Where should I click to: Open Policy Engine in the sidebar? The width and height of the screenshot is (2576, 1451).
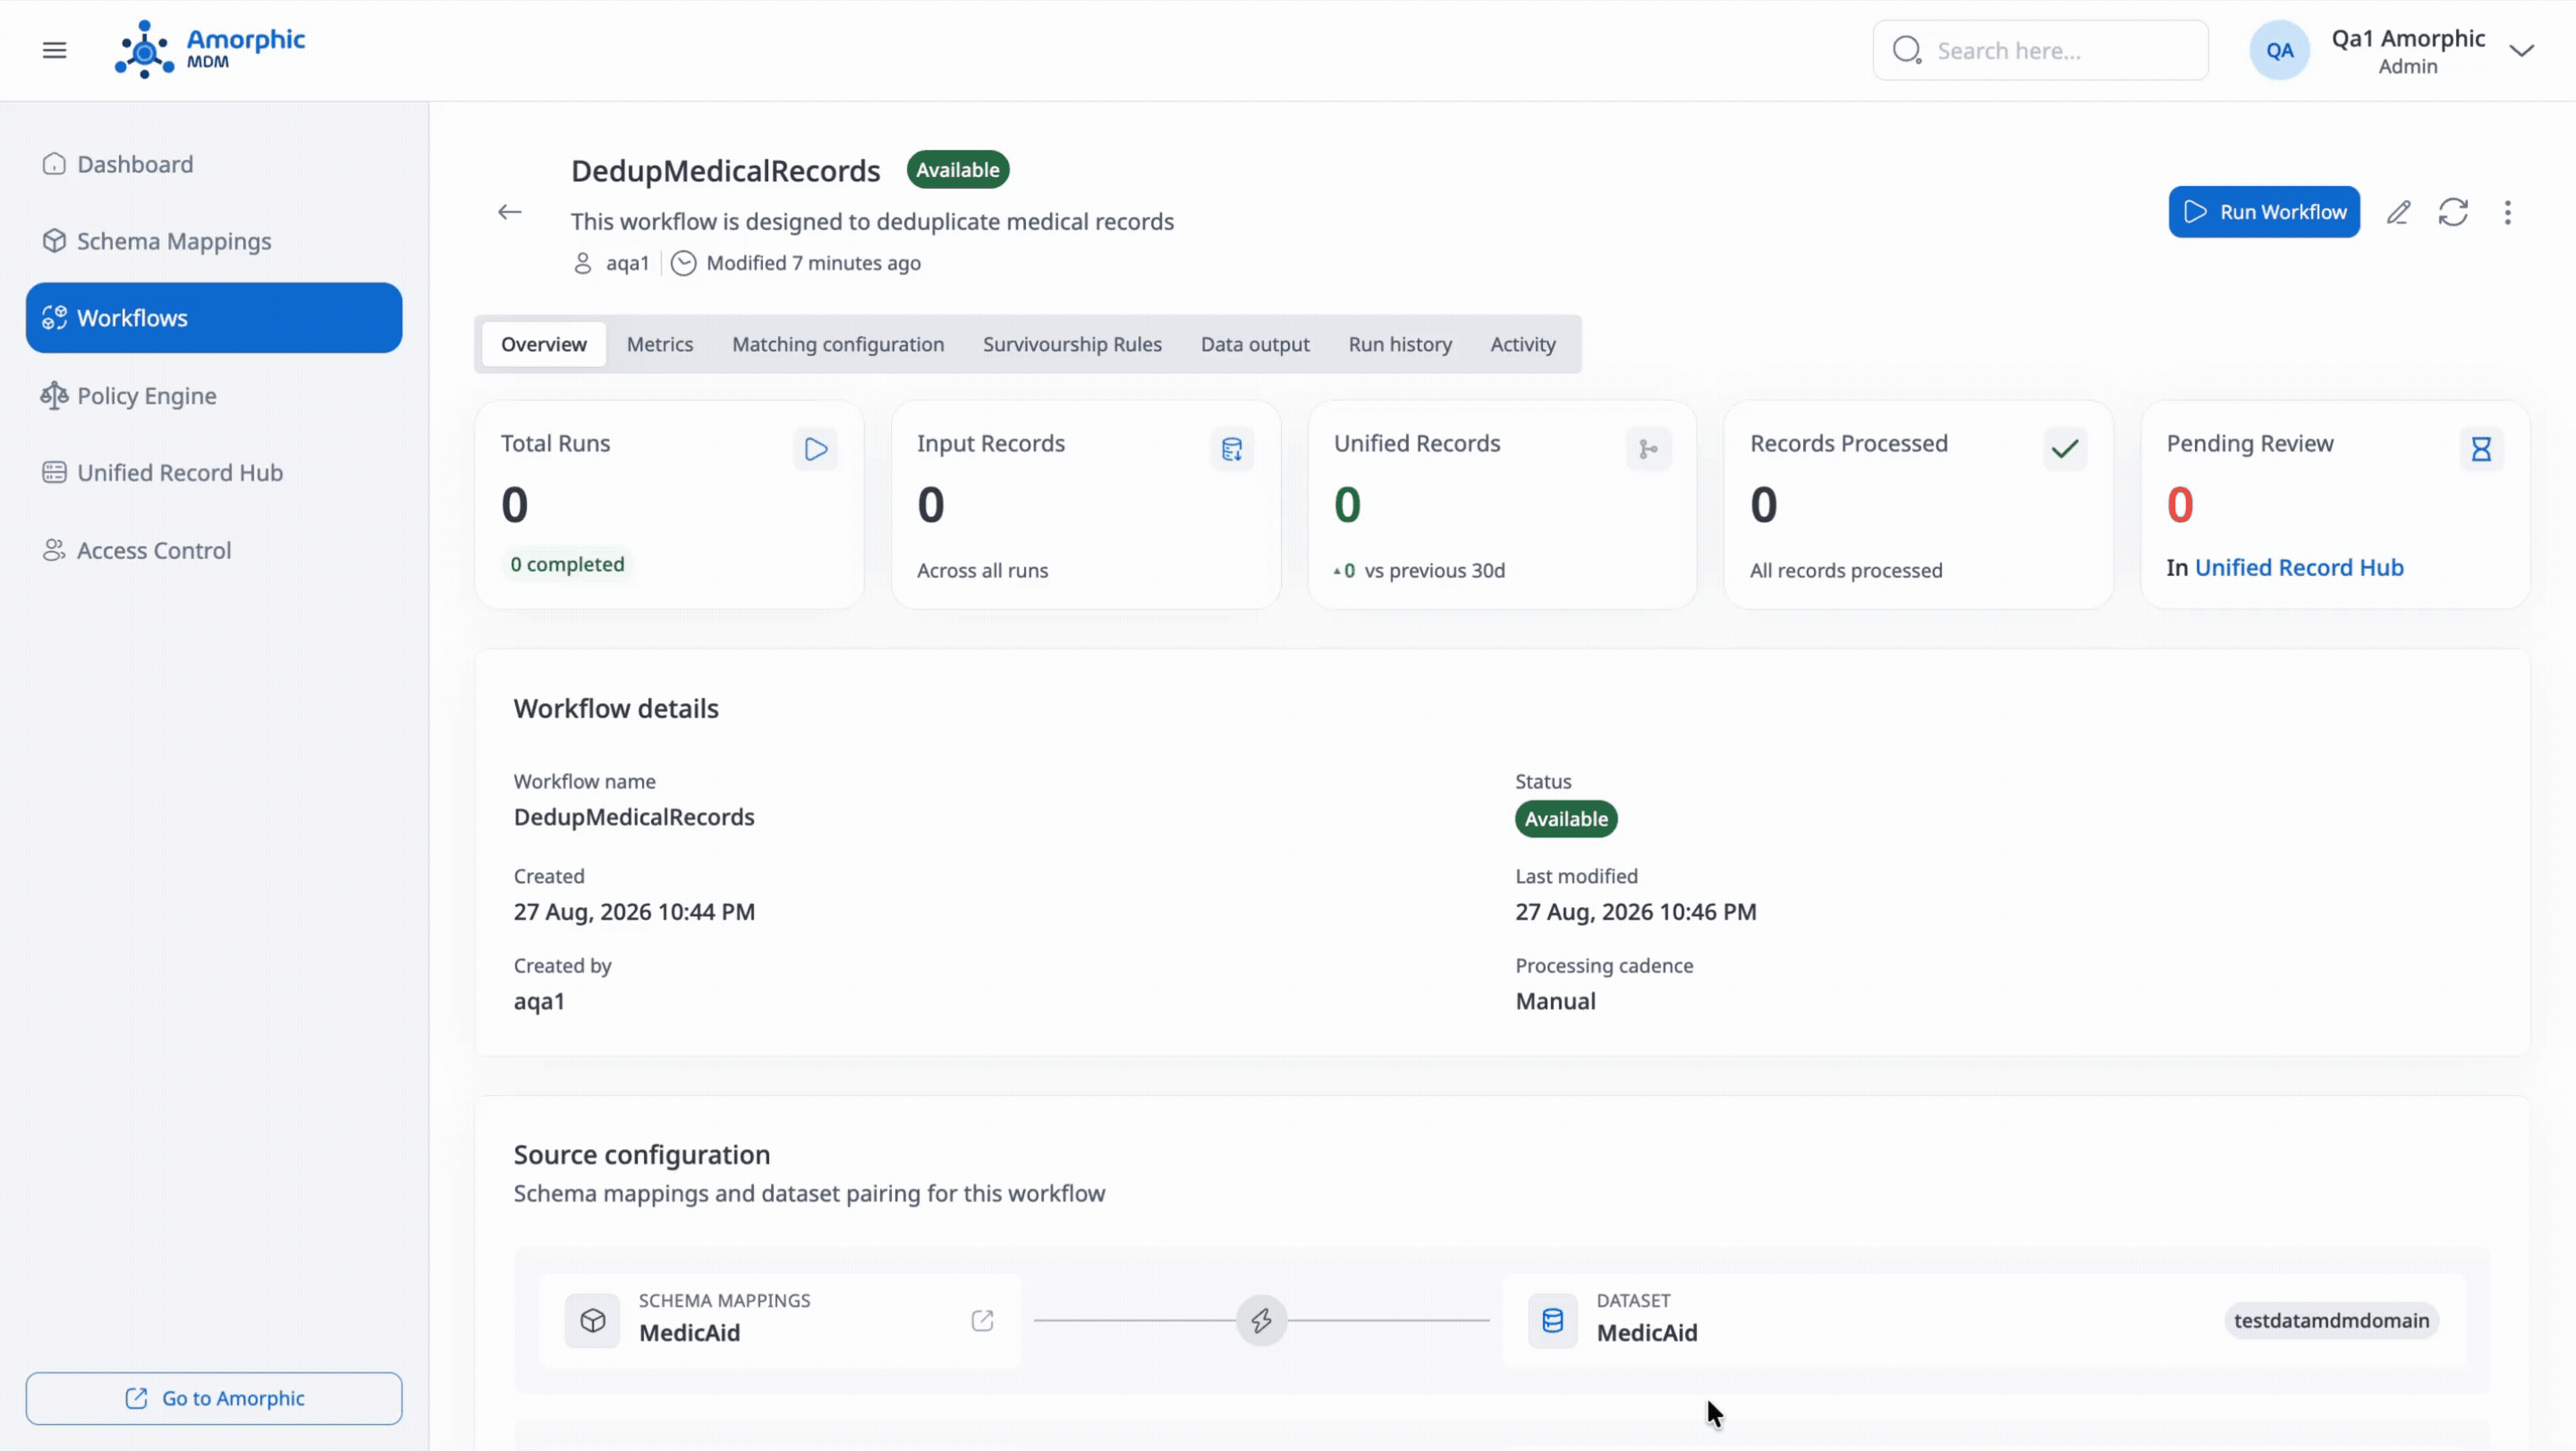pos(214,395)
